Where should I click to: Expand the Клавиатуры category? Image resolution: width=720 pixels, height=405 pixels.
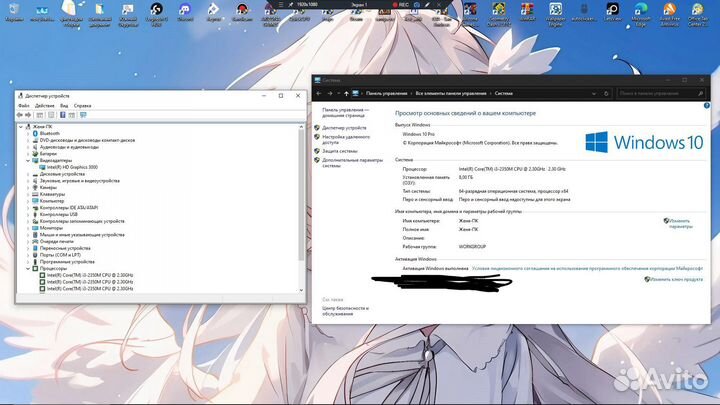(x=28, y=194)
